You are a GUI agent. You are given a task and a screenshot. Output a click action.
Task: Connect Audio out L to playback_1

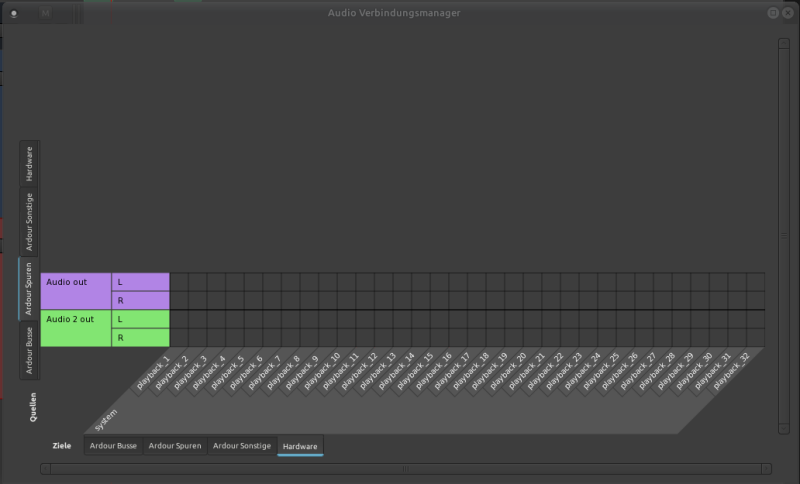[x=179, y=282]
